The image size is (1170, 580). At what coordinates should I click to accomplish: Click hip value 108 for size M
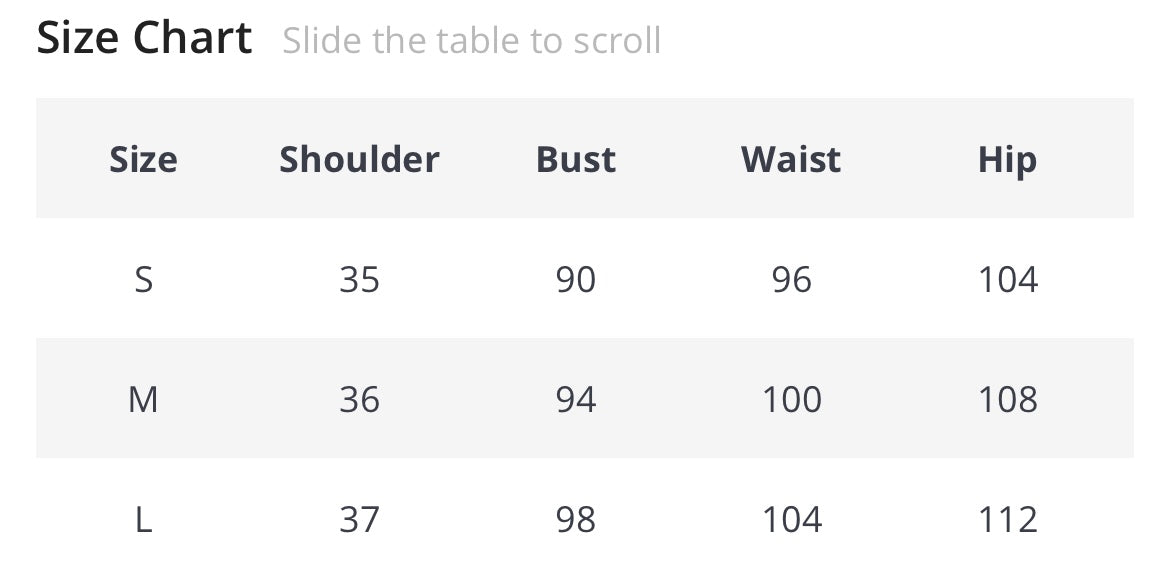click(1007, 399)
